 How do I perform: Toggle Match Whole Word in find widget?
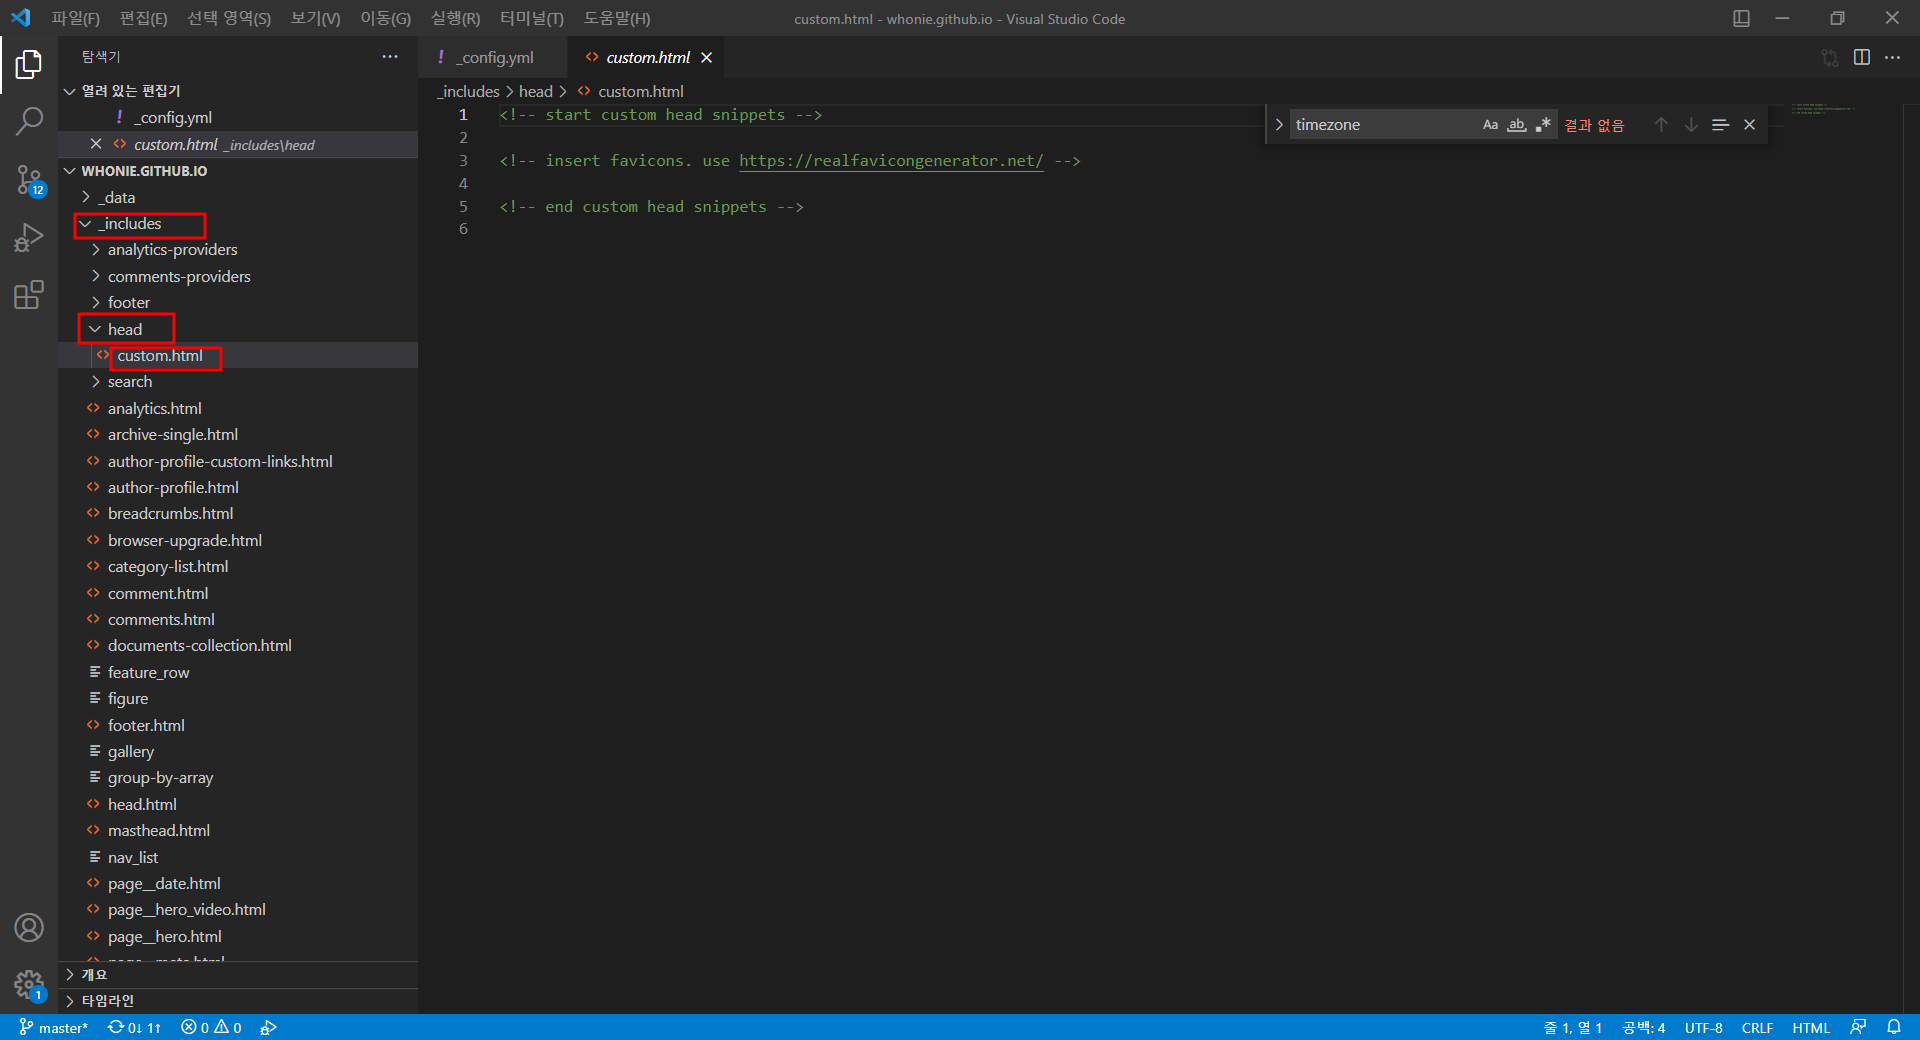coord(1517,125)
